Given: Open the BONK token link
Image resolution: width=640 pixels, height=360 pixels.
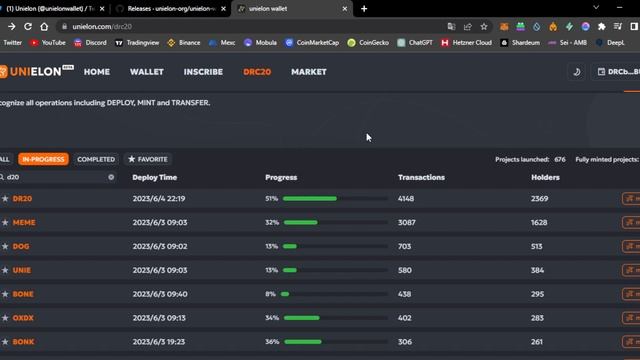Looking at the screenshot, I should (23, 342).
